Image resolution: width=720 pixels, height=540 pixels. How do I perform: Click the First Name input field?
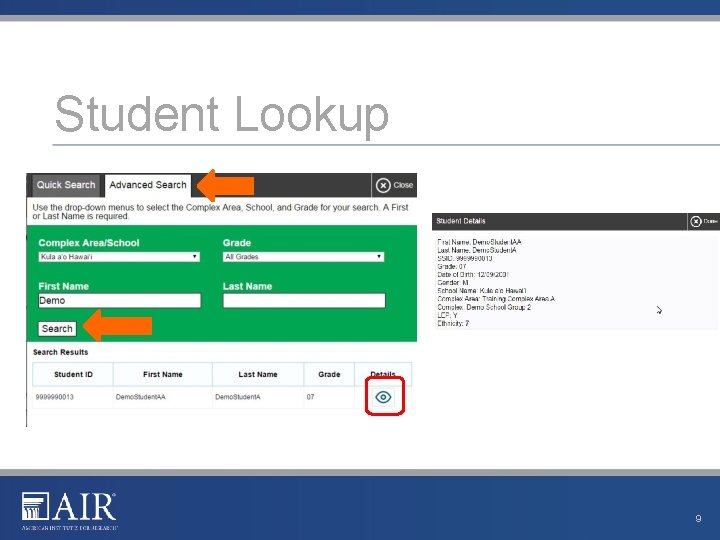tap(119, 301)
